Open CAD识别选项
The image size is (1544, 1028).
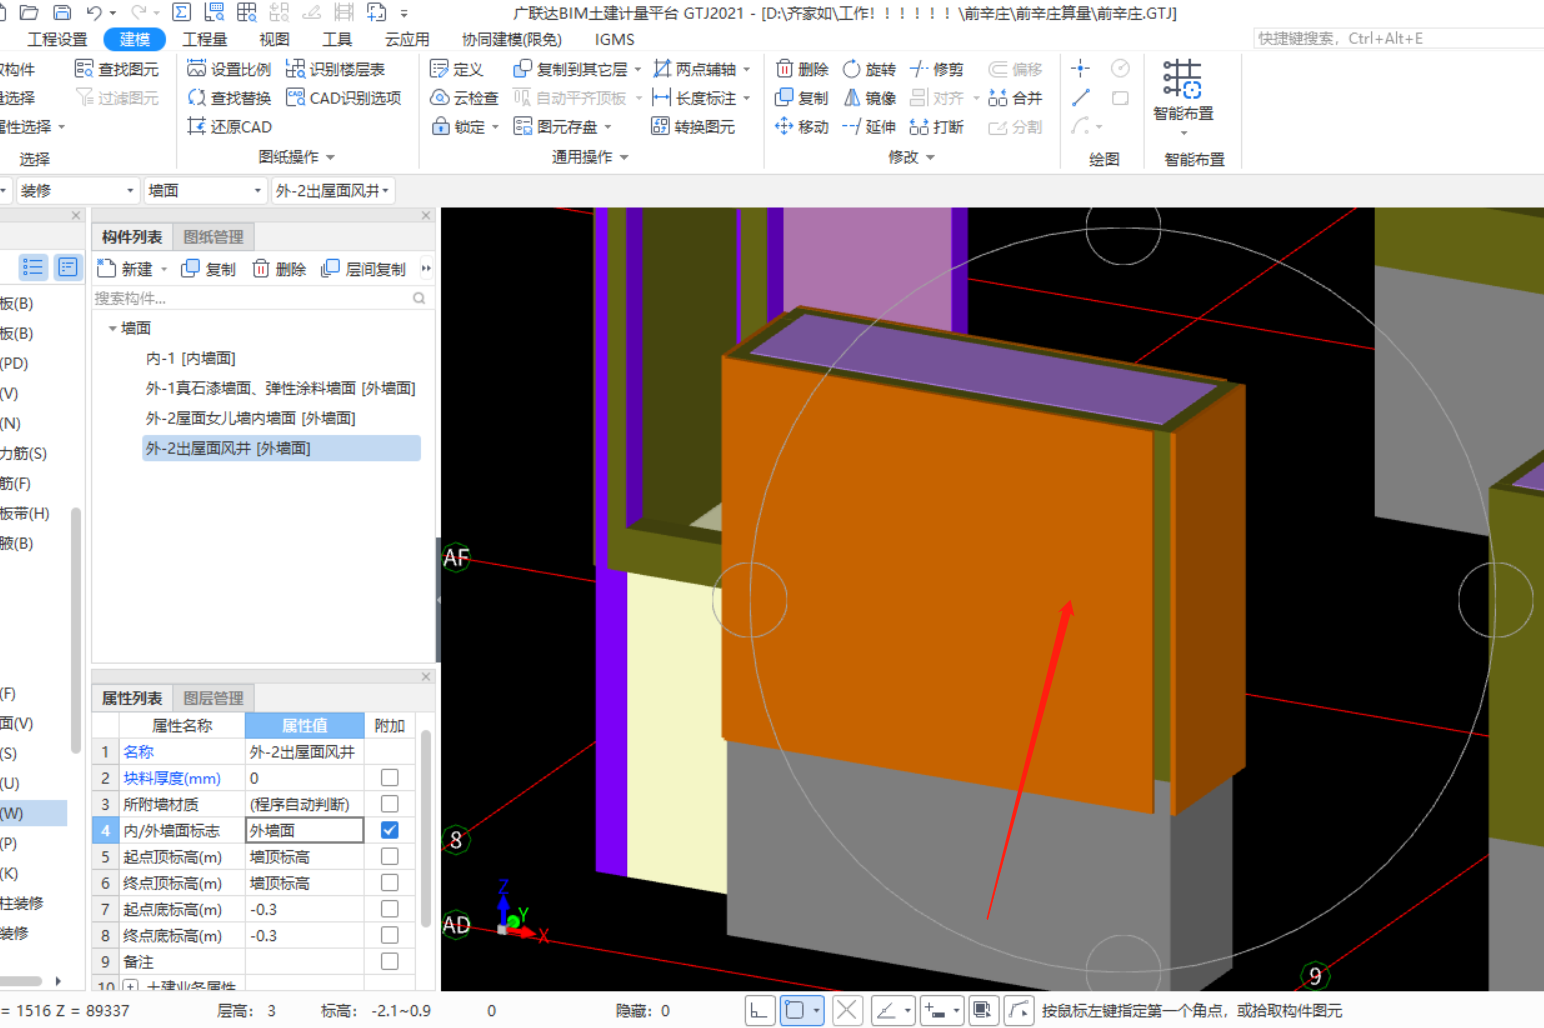(x=343, y=98)
